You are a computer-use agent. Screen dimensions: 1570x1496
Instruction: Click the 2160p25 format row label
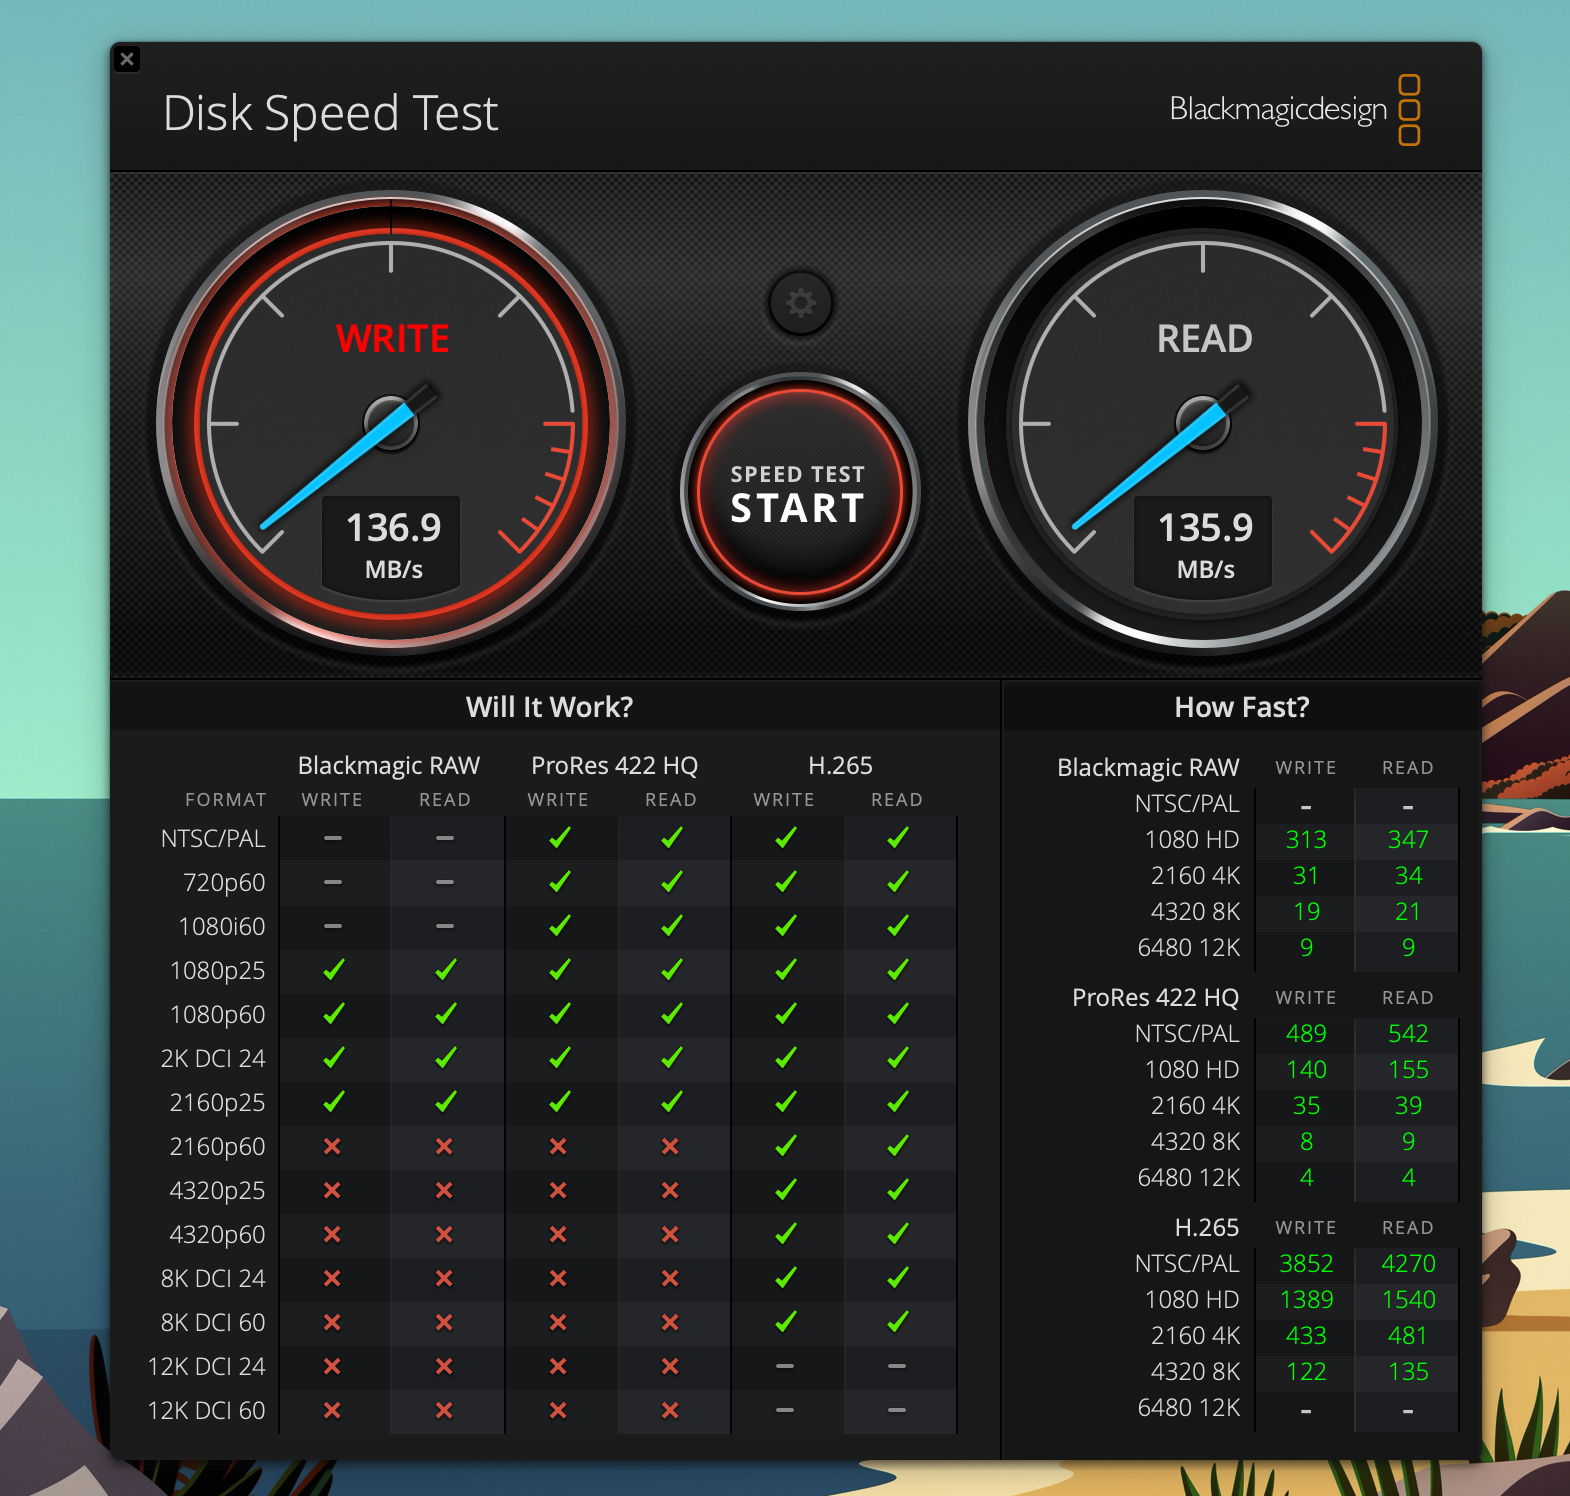click(217, 1103)
